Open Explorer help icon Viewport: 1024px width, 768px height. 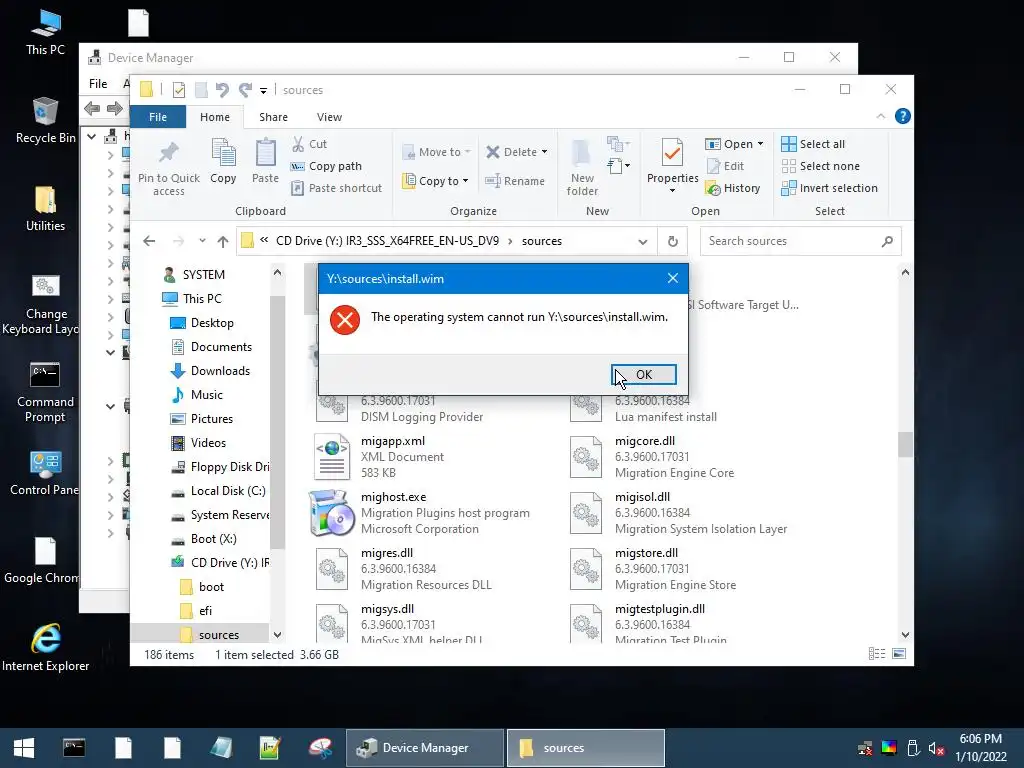point(903,116)
